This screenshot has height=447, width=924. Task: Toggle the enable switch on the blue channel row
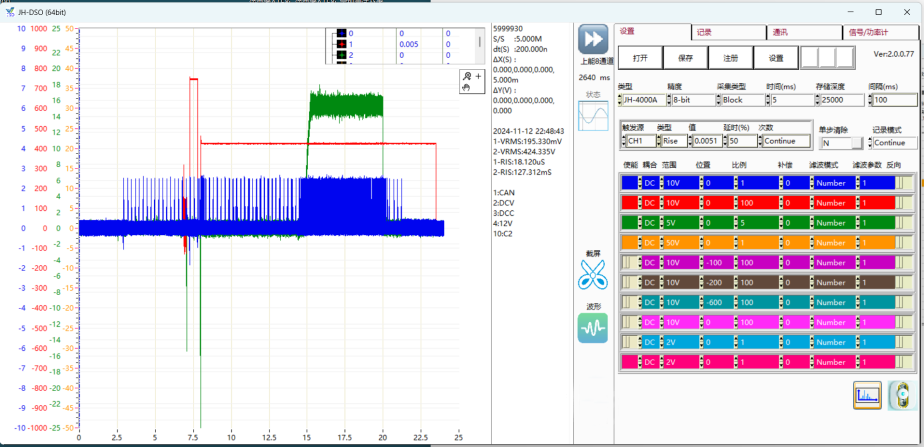pyautogui.click(x=629, y=183)
